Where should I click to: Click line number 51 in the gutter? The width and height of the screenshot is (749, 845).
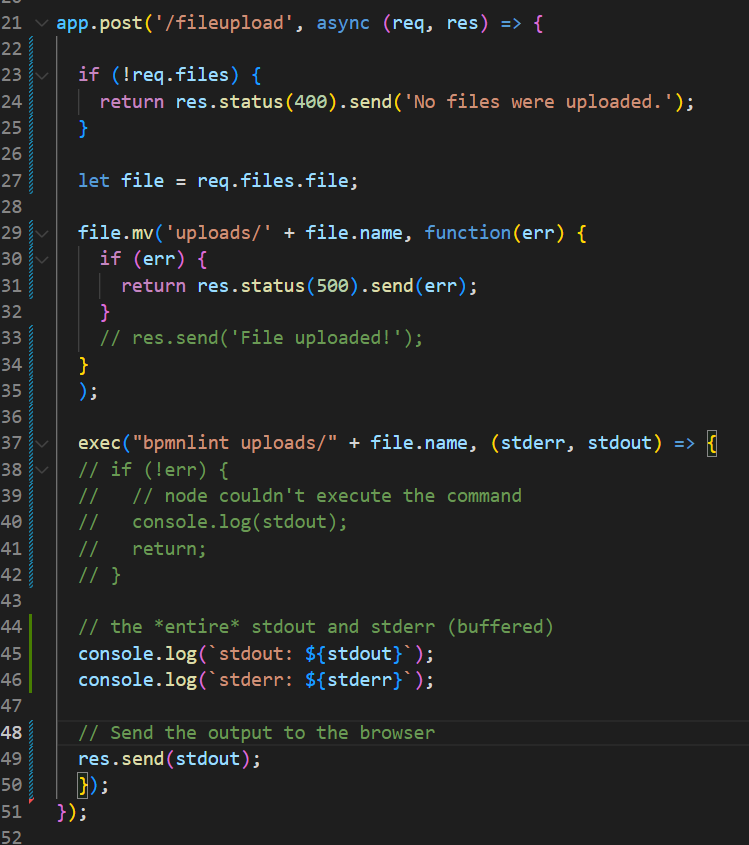pos(11,812)
